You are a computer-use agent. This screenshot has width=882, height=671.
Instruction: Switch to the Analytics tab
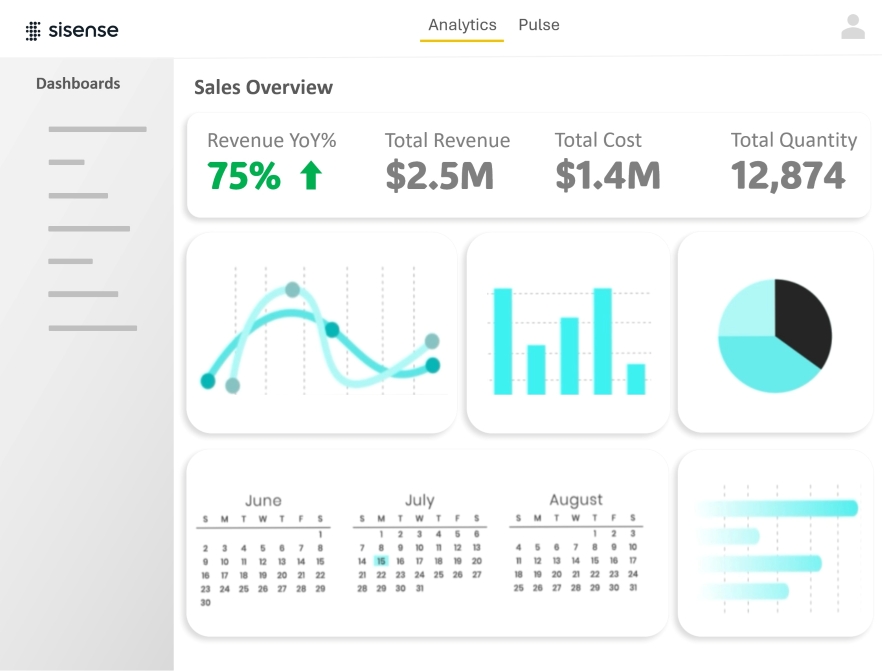[x=462, y=25]
